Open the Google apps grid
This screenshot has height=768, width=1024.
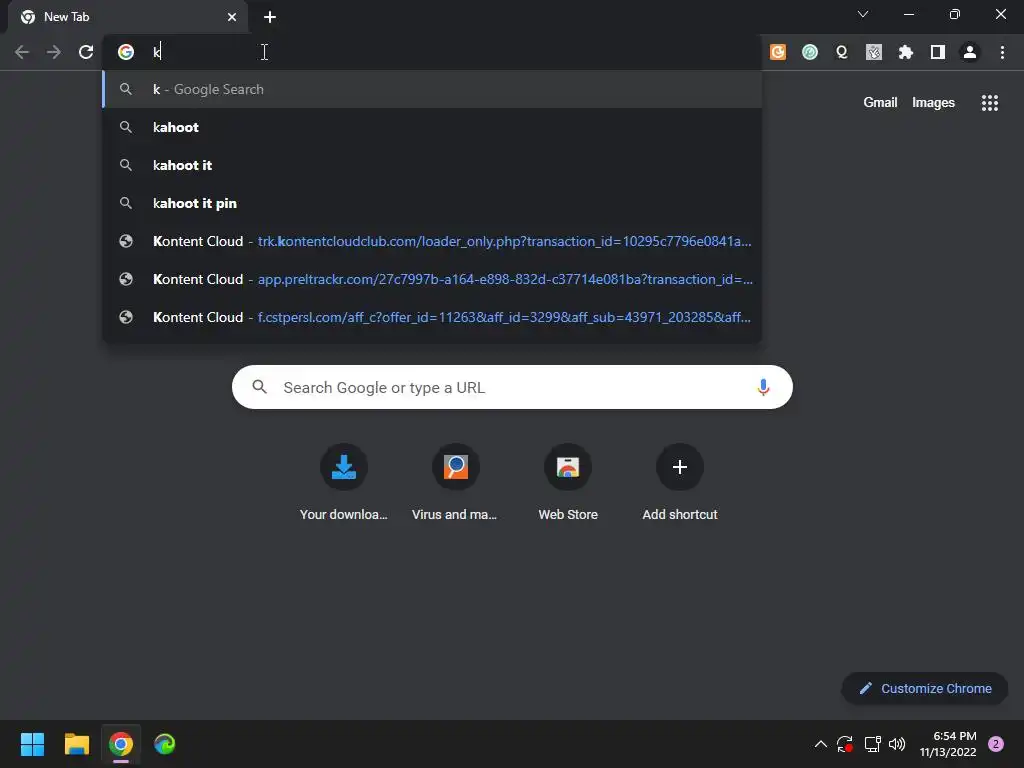pos(990,103)
